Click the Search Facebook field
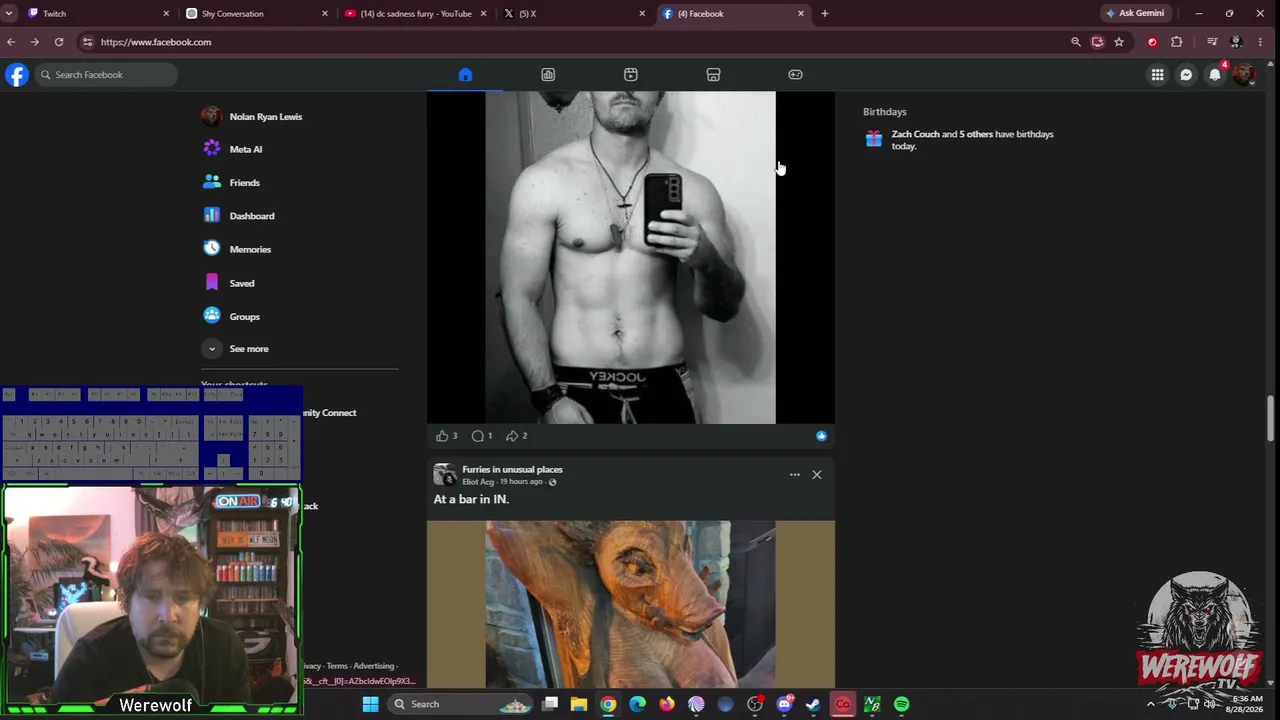The width and height of the screenshot is (1280, 720). pyautogui.click(x=107, y=75)
